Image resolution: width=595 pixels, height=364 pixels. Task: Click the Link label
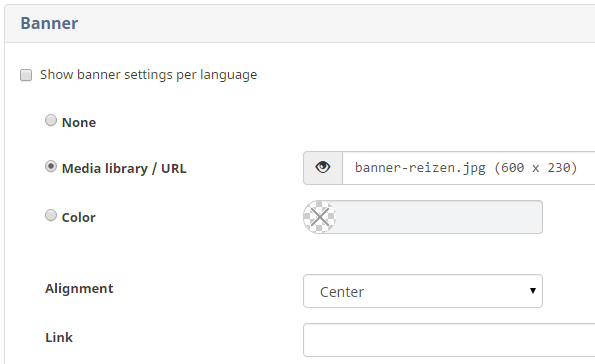tap(59, 337)
